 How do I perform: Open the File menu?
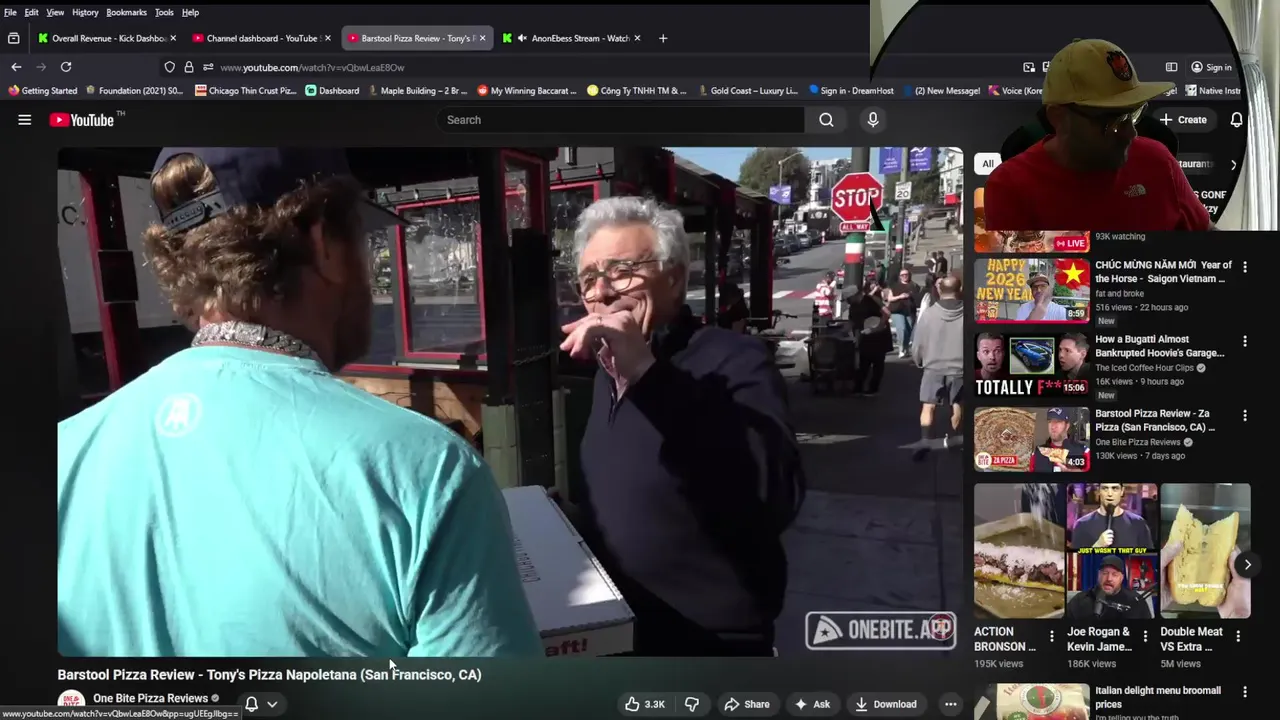10,12
